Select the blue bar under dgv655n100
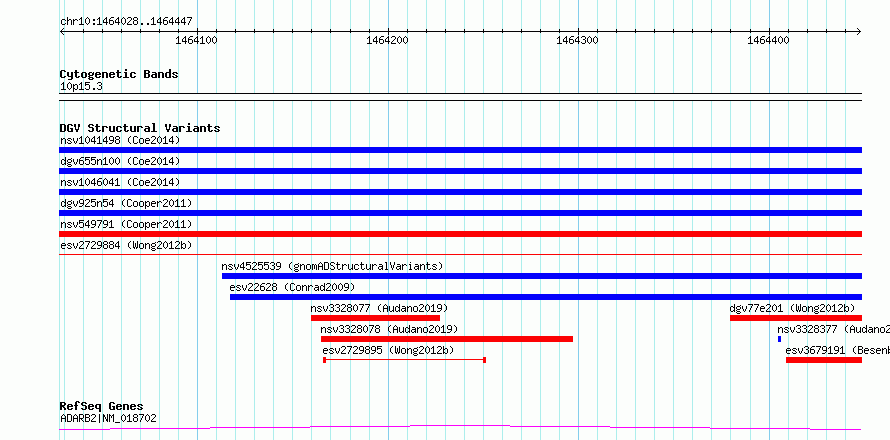890x440 pixels. point(460,171)
